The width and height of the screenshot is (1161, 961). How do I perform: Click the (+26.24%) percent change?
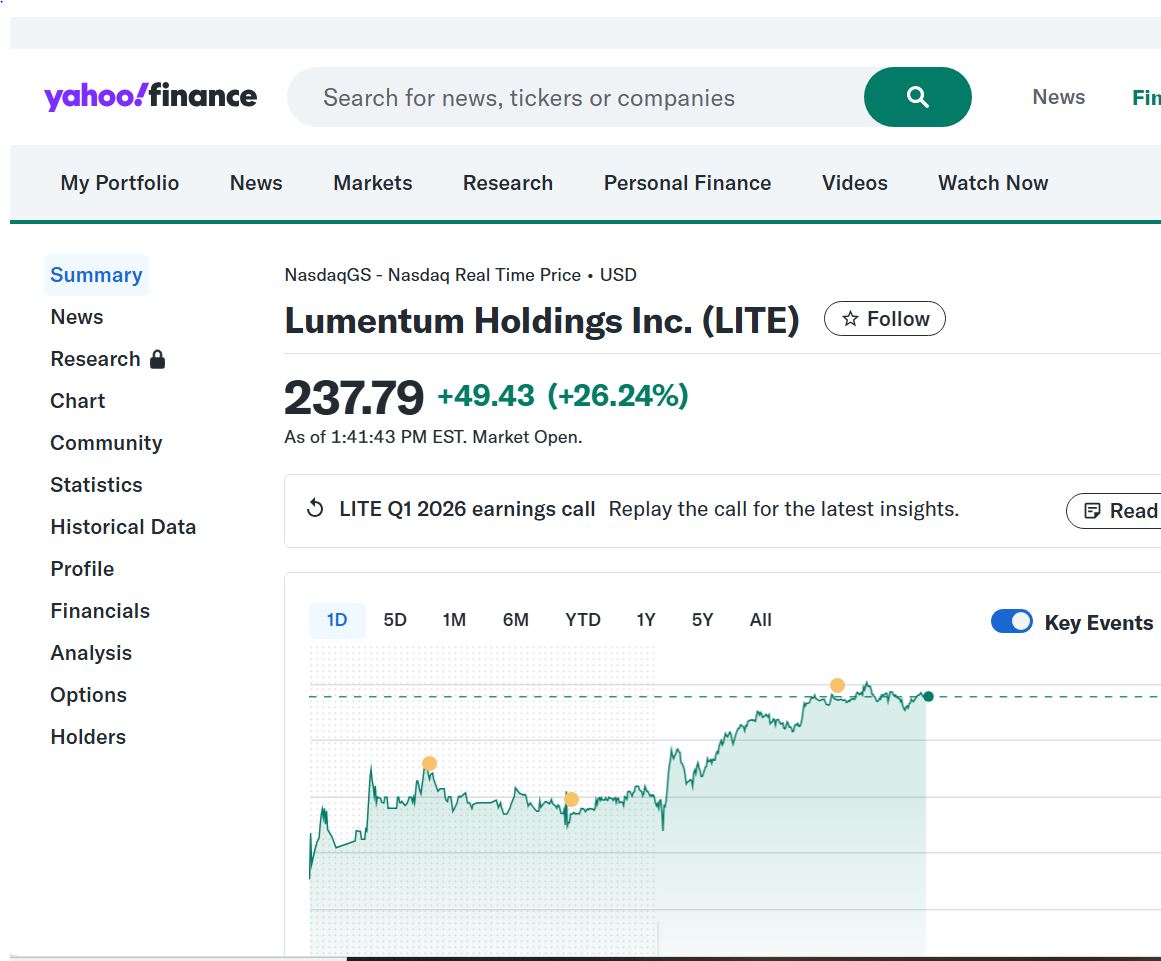point(618,396)
